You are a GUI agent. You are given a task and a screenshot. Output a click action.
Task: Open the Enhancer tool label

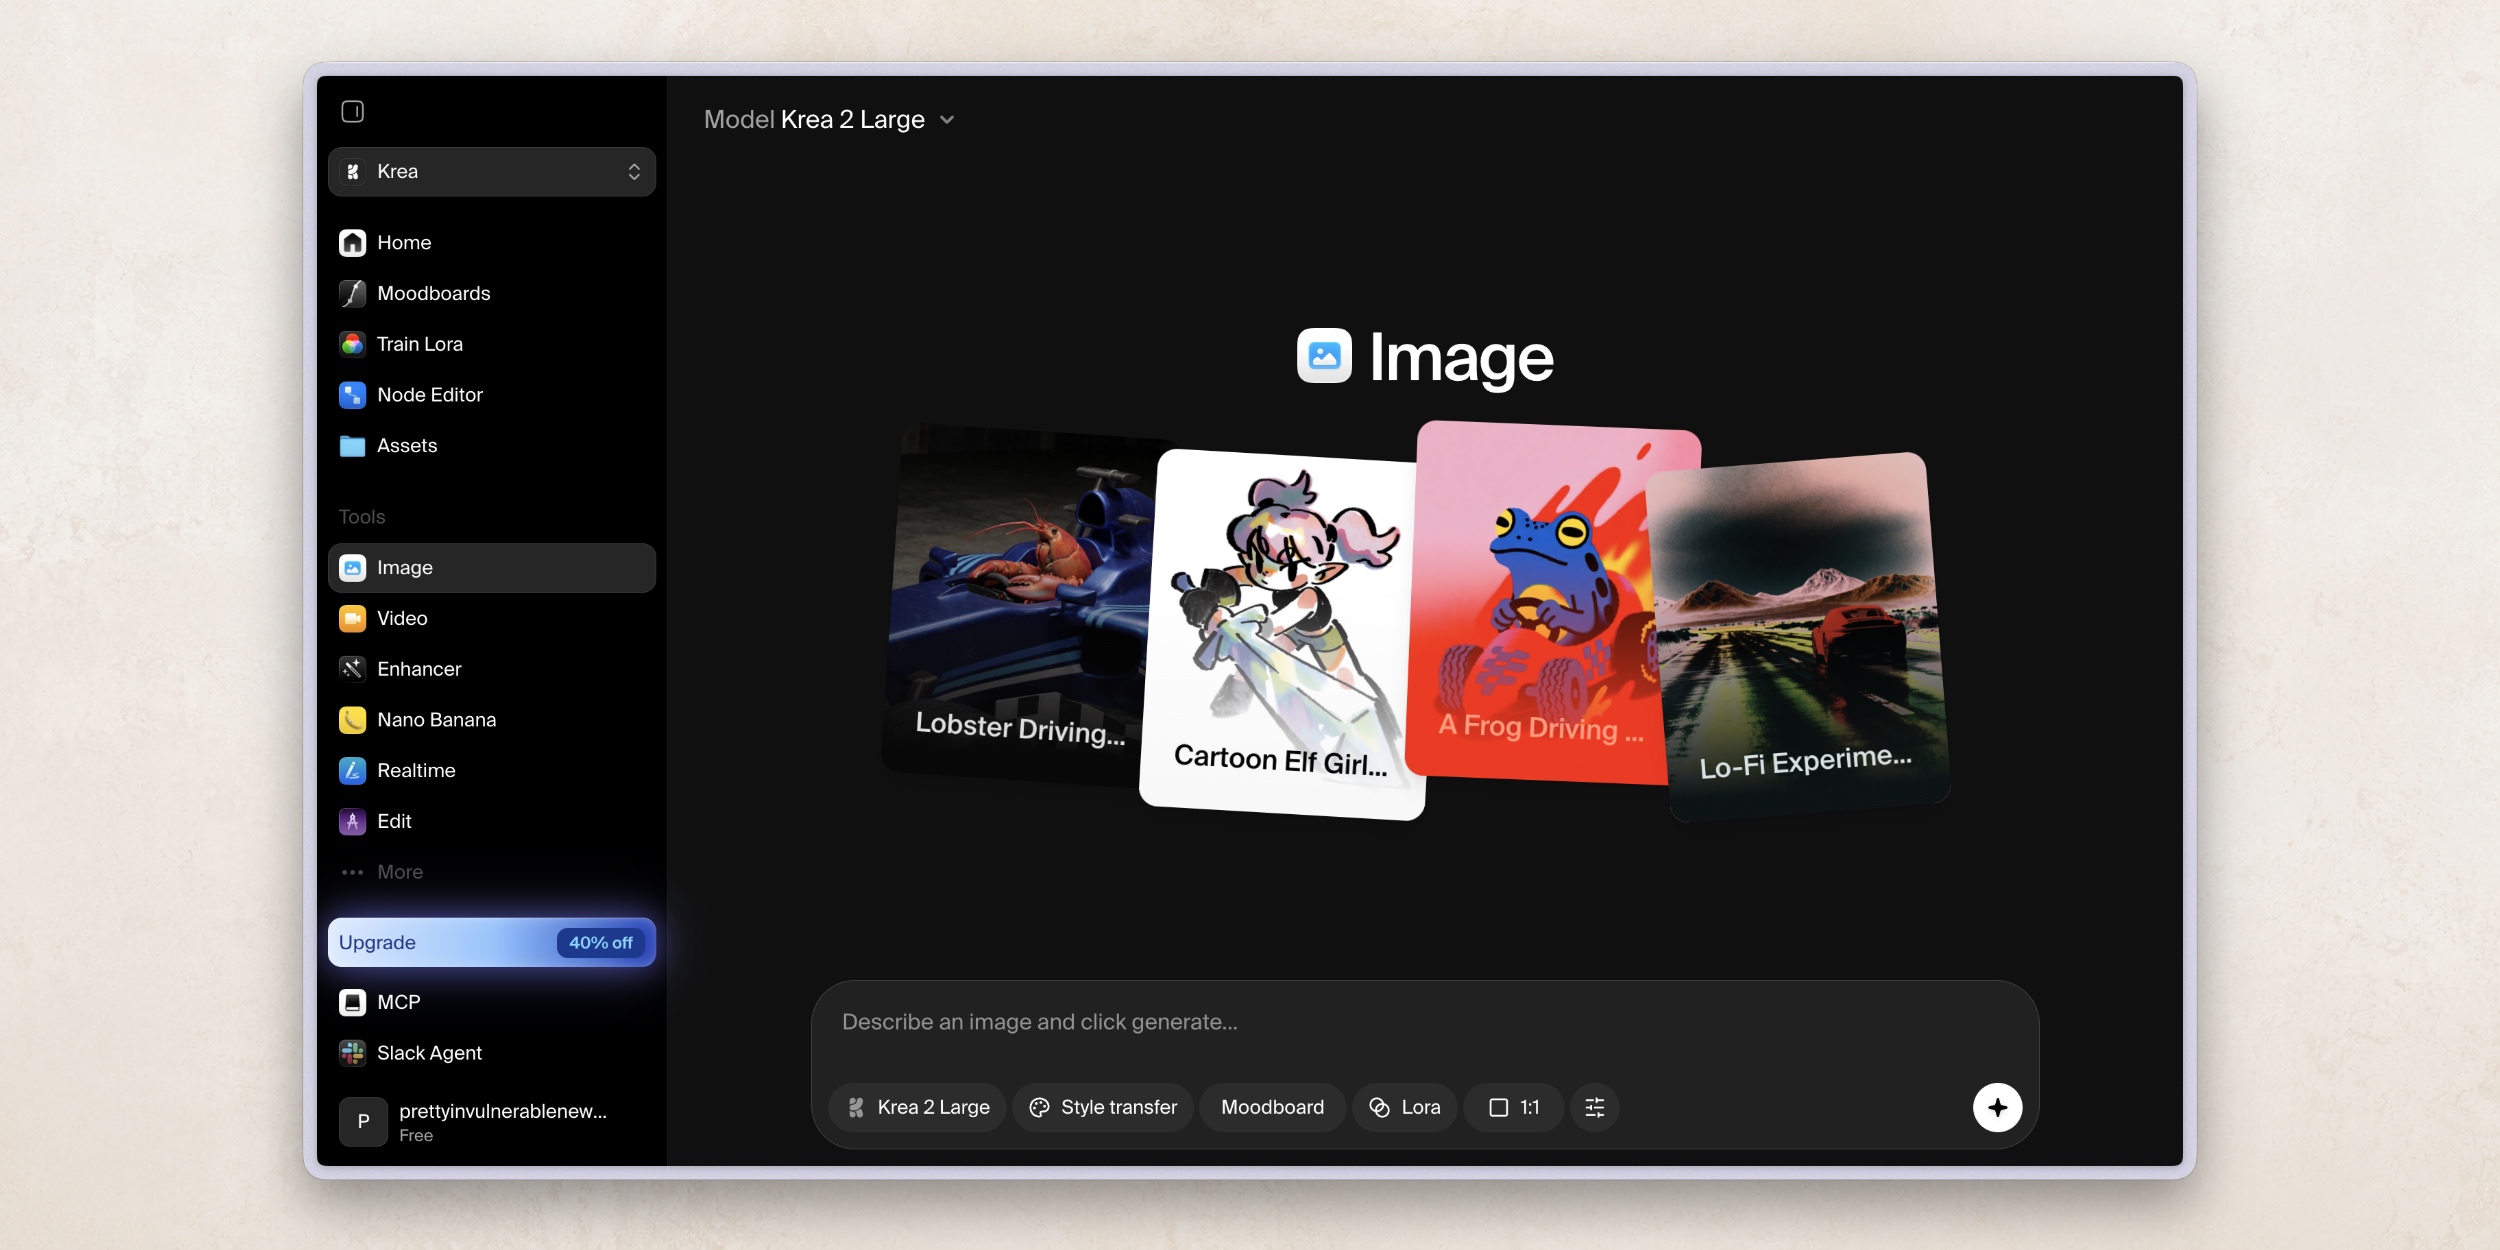pyautogui.click(x=419, y=669)
